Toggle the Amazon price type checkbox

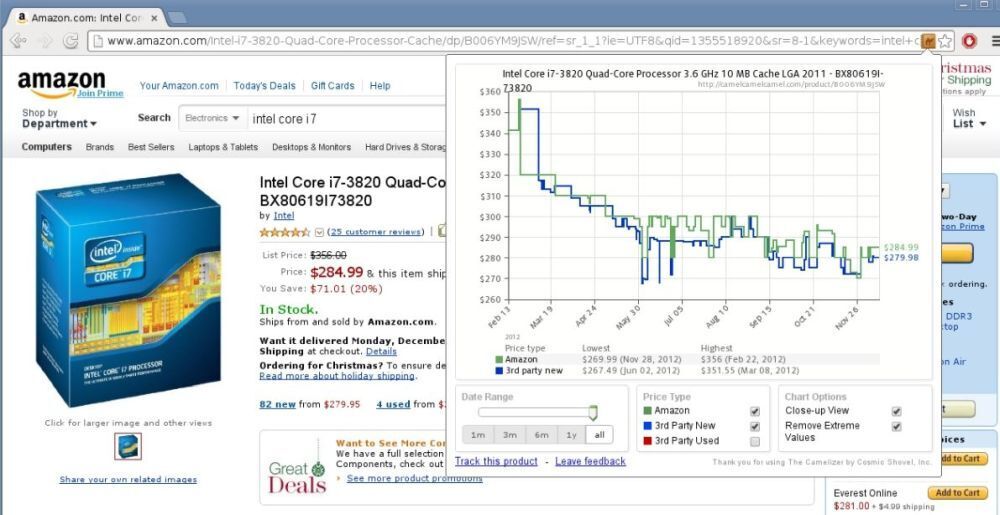pyautogui.click(x=755, y=411)
